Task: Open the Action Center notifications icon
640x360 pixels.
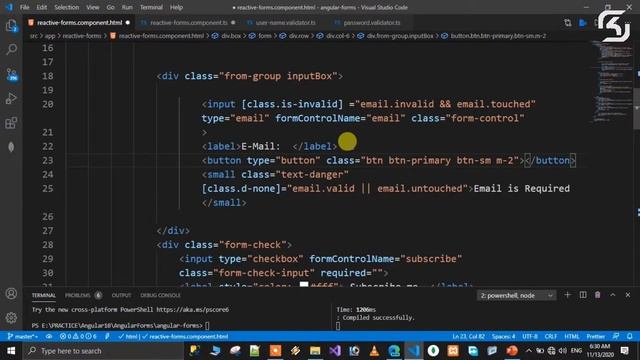Action: [624, 351]
